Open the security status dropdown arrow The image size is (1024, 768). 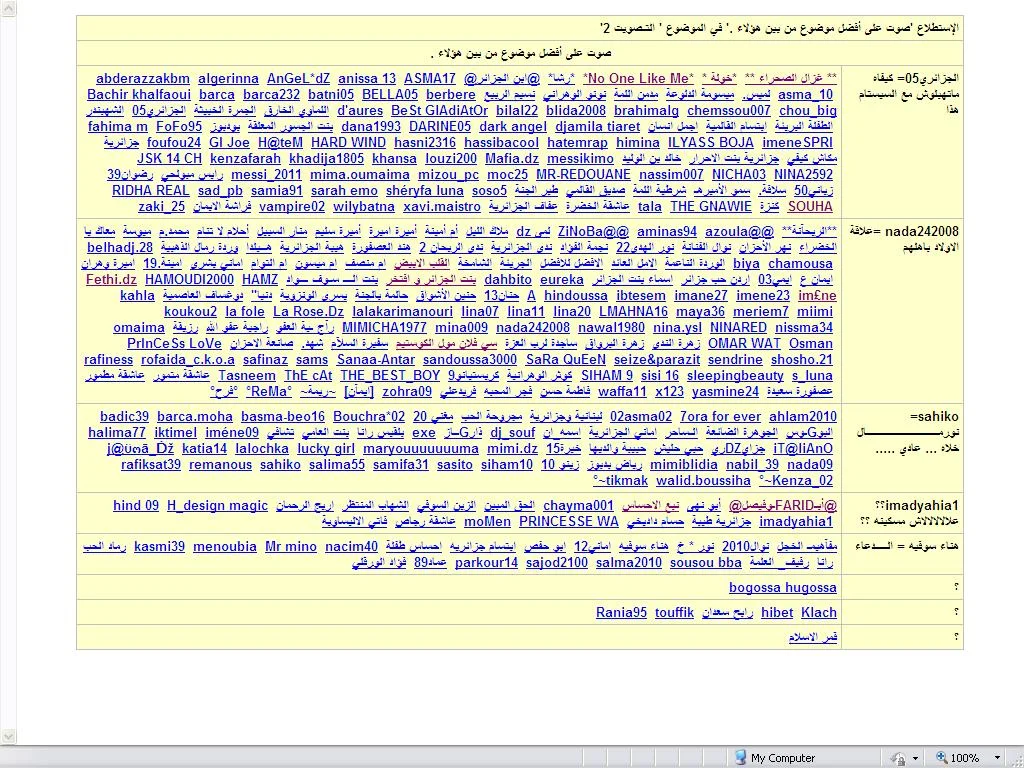[x=915, y=758]
